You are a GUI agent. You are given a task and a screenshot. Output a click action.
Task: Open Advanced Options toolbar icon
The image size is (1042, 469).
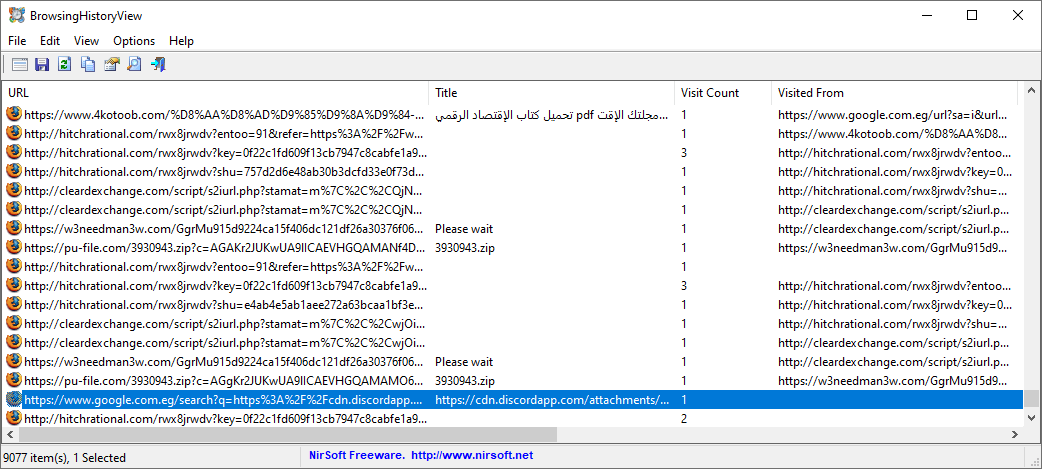click(x=20, y=64)
